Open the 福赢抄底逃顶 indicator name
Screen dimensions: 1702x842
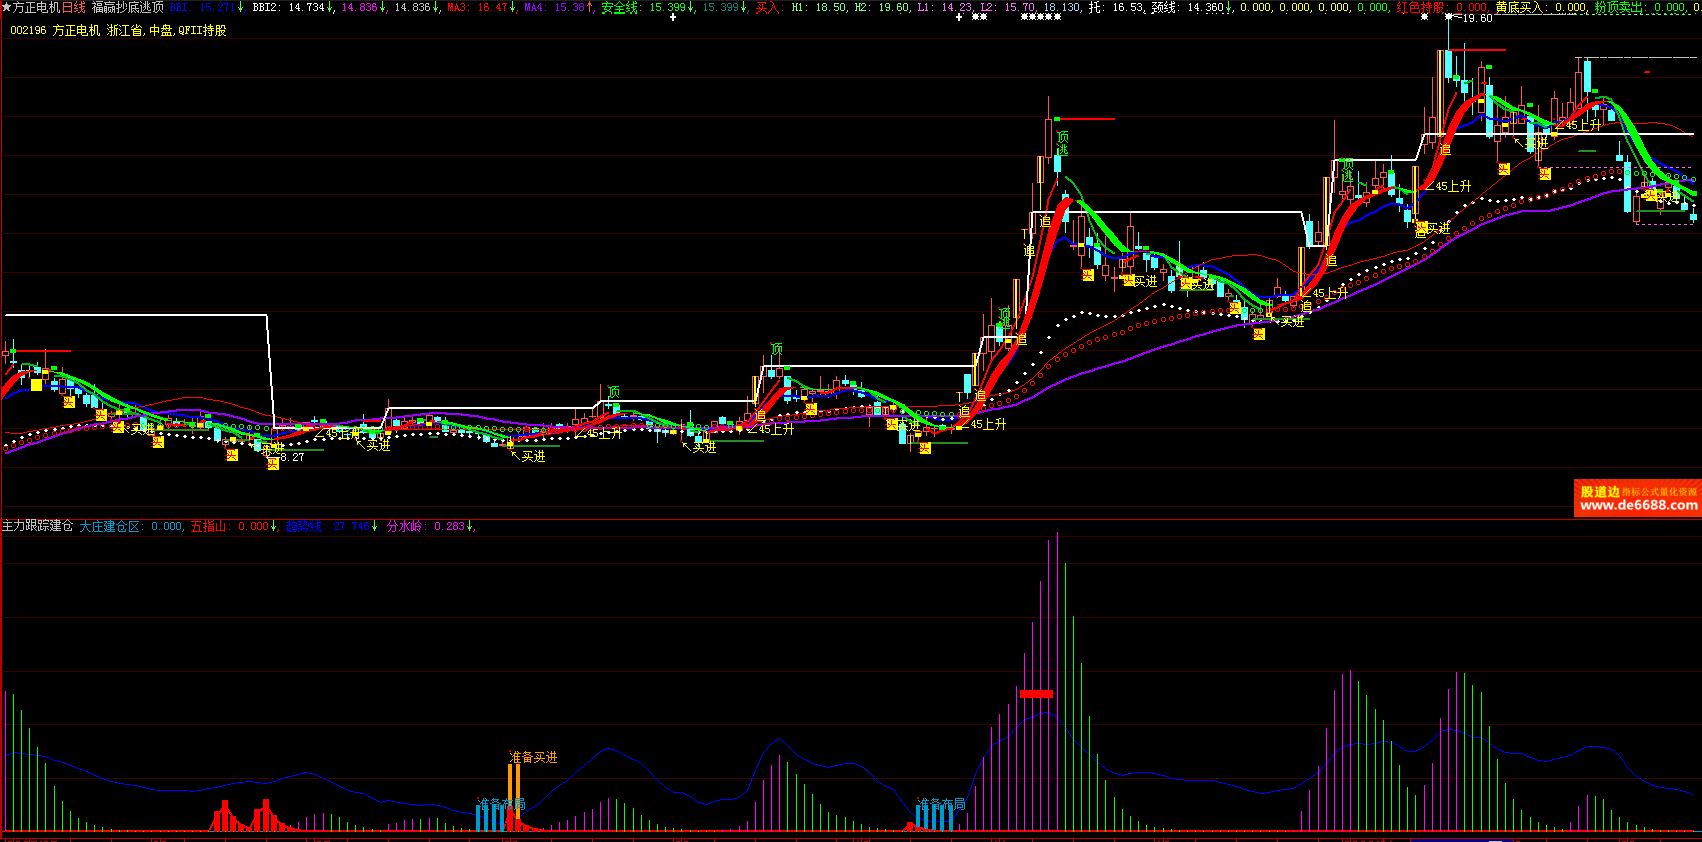128,7
